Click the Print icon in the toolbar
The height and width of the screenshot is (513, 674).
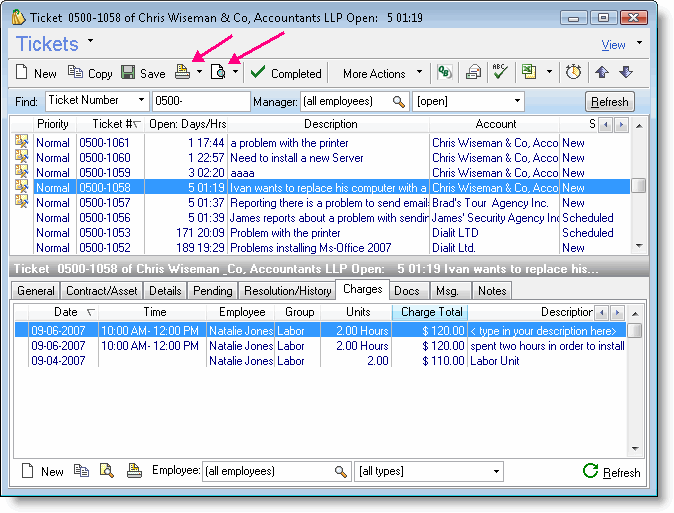pos(182,73)
